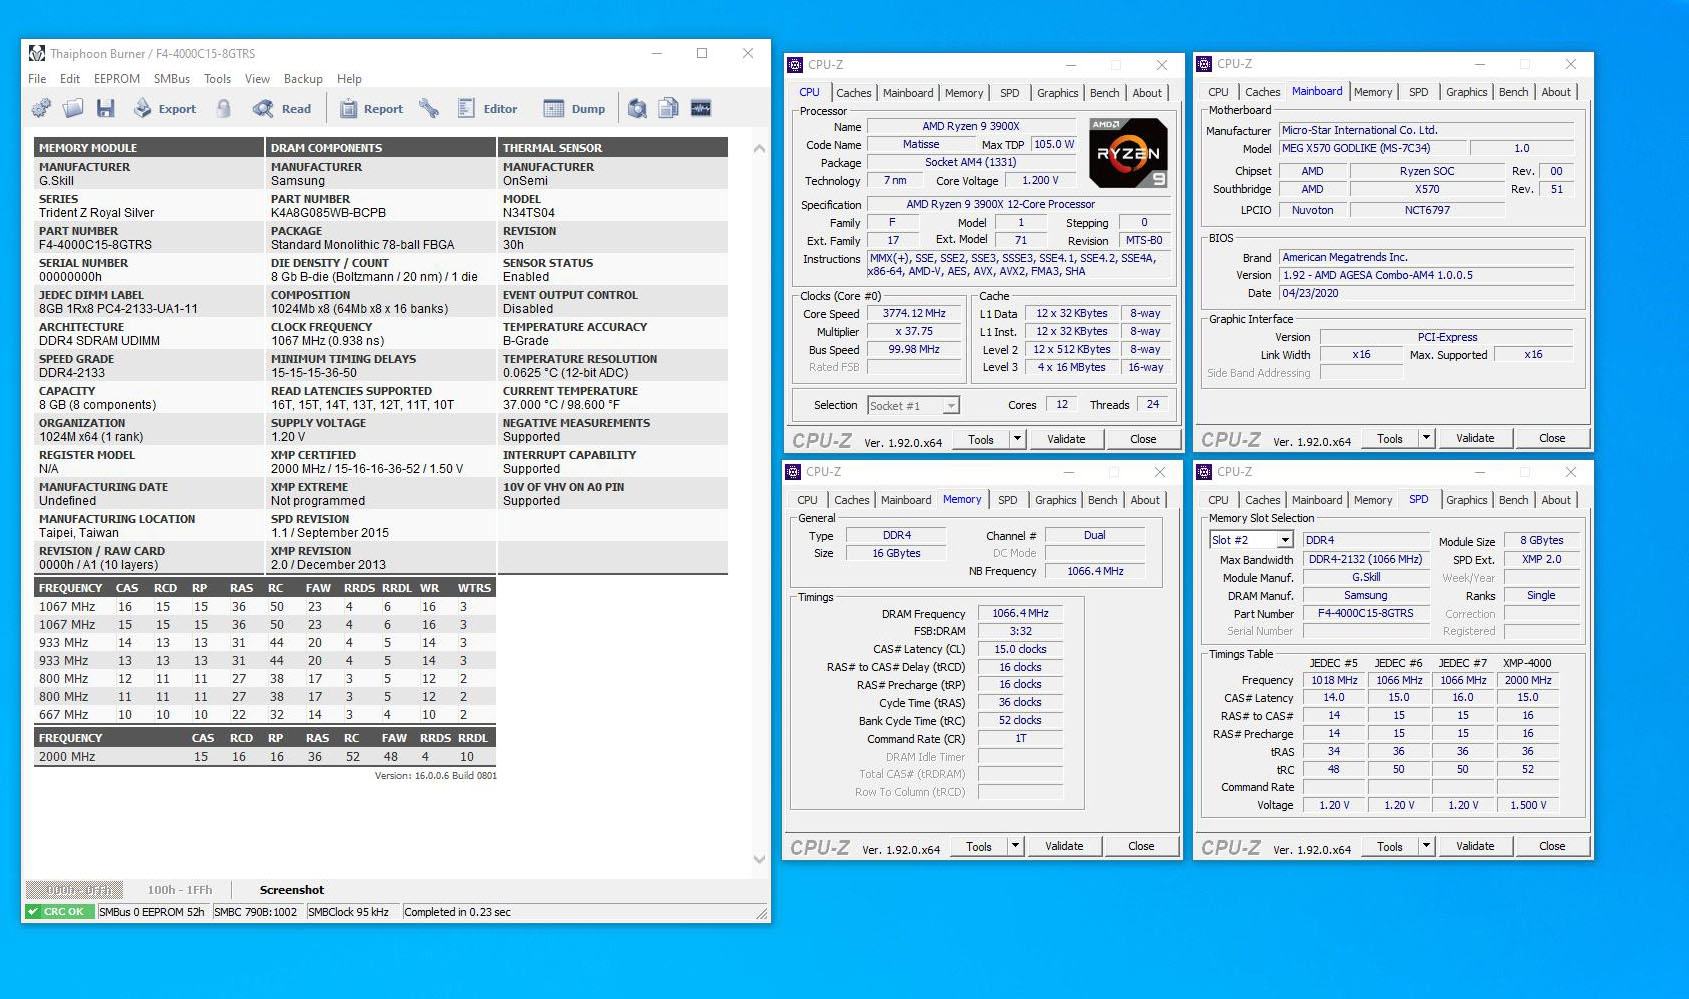The height and width of the screenshot is (999, 1689).
Task: Open settings gears icon in Thaiphoon Burner toolbar
Action: (41, 108)
